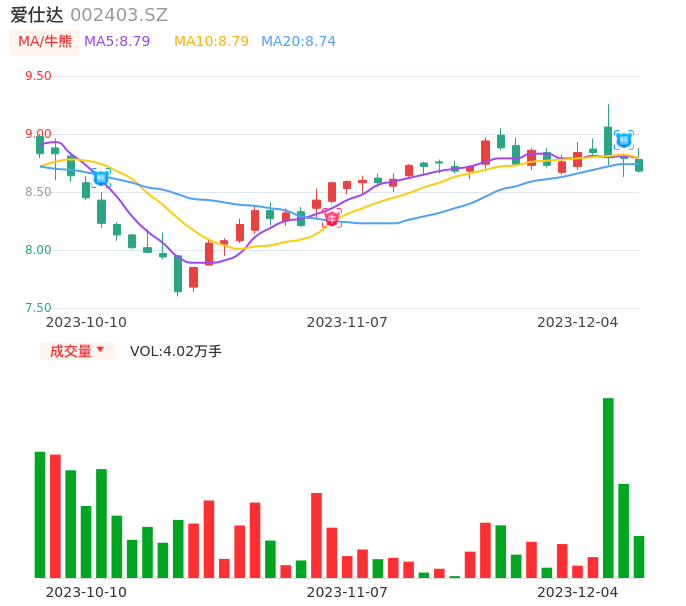This screenshot has width=686, height=606.
Task: Click the pink bull signal marker near 2023-11-07
Action: click(332, 218)
